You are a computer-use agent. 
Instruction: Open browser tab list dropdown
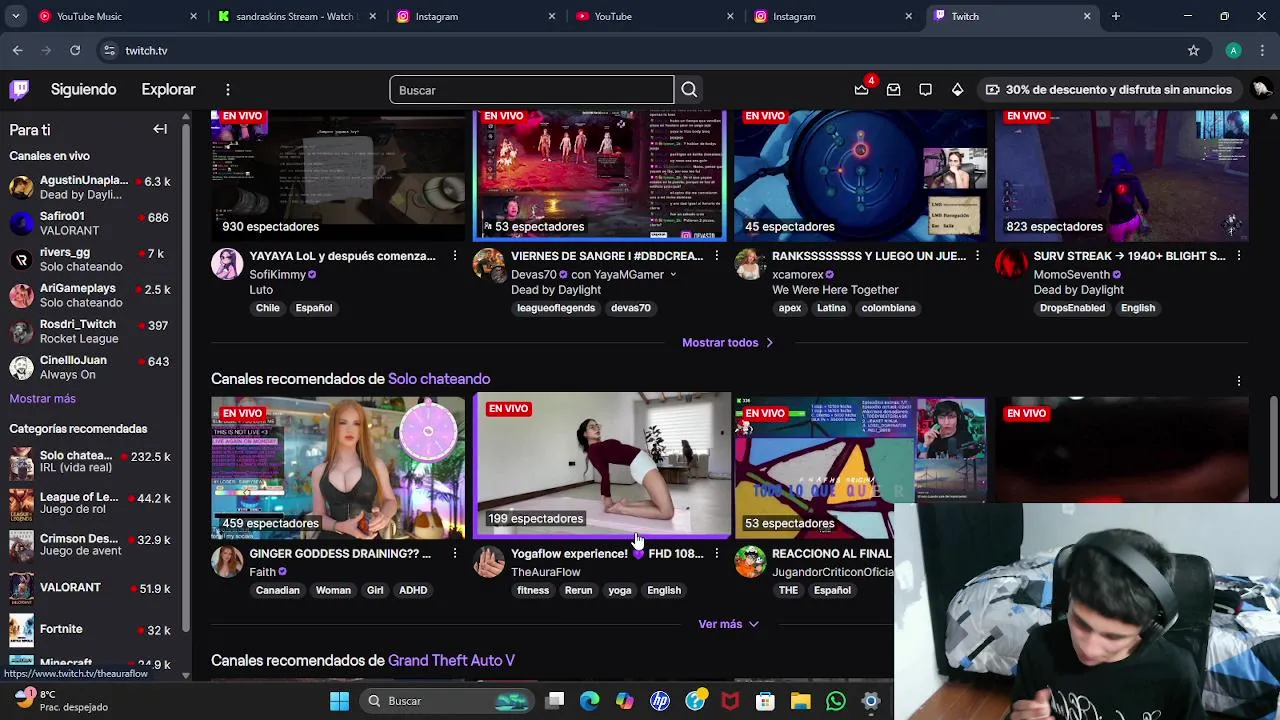click(x=15, y=16)
